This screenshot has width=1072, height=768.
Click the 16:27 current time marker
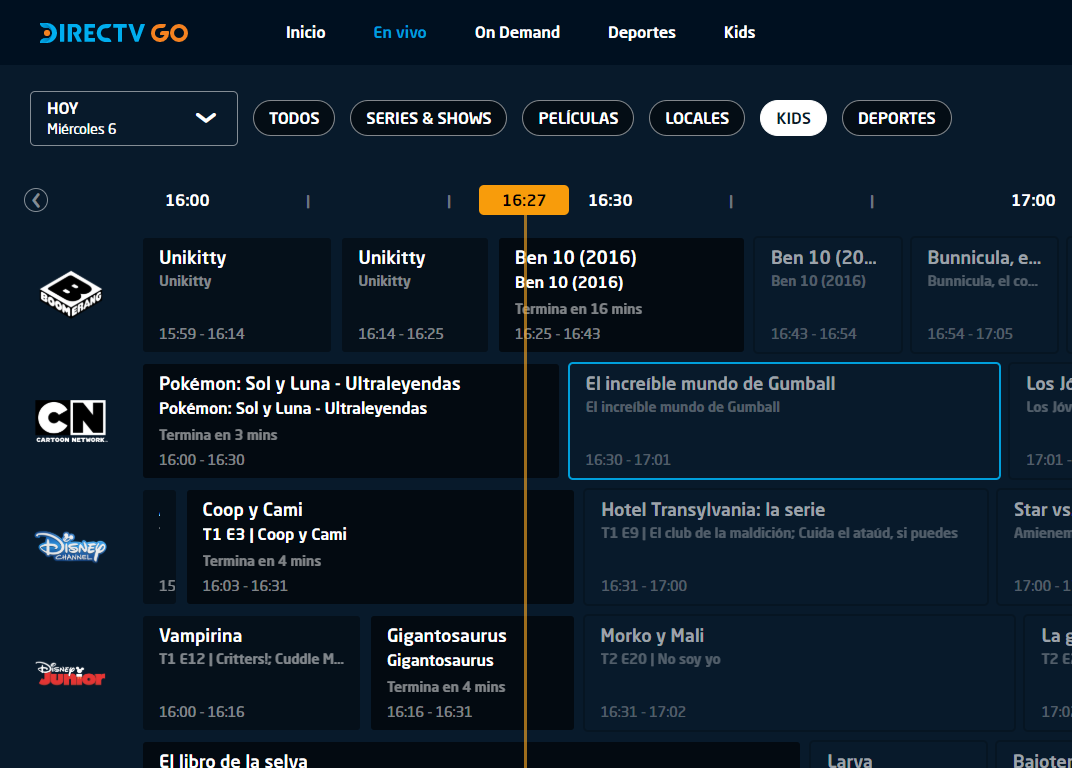pos(524,200)
